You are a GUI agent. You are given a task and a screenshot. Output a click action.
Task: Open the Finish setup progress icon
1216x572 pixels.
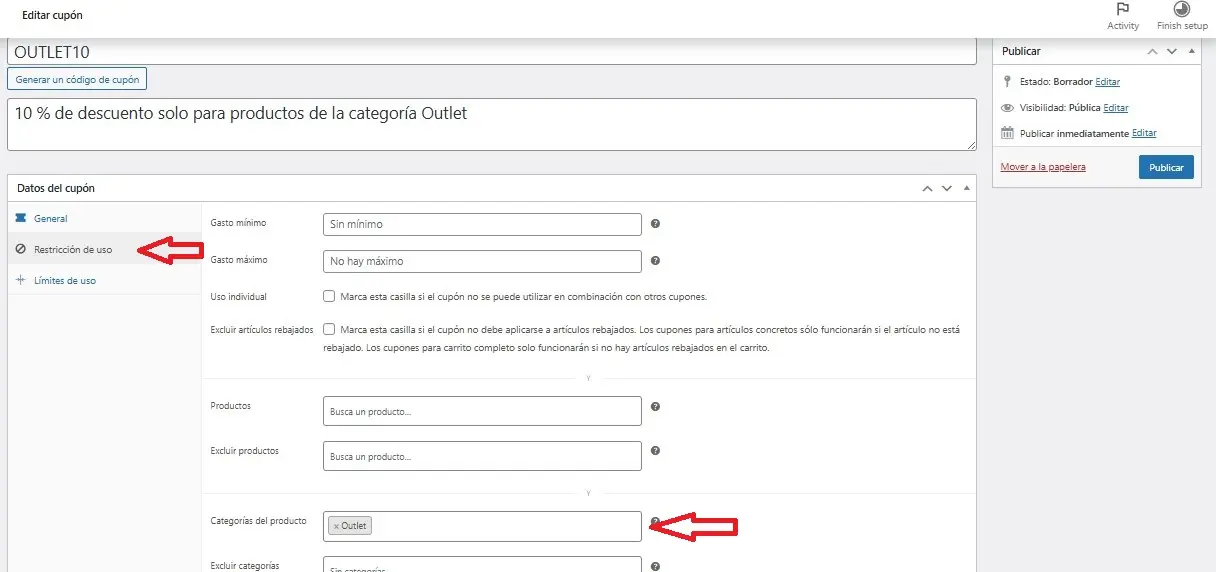[1181, 10]
